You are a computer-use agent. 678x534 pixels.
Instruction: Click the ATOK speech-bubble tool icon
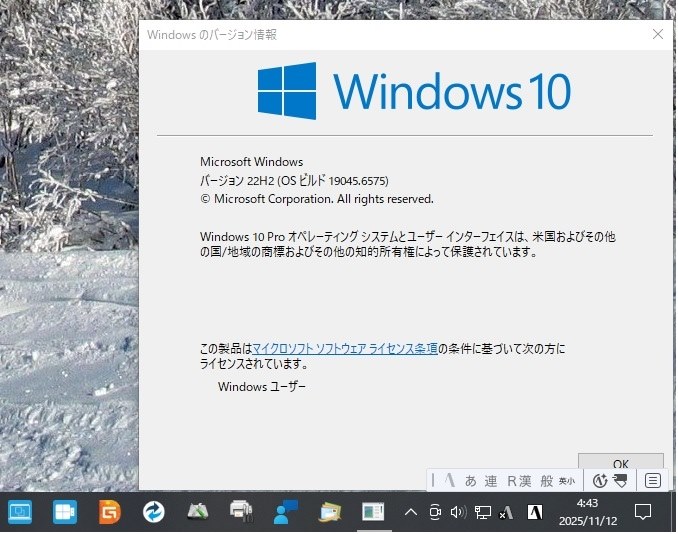point(620,480)
